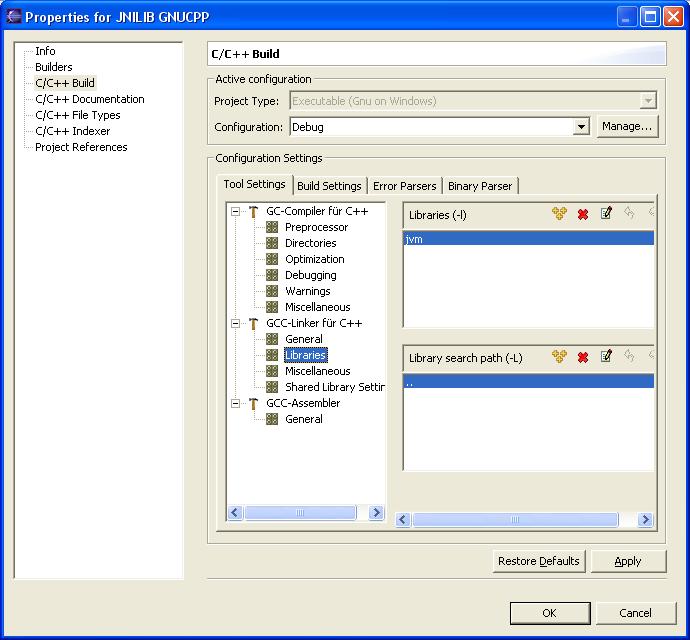Collapse the GCC-Assembler node
The image size is (690, 640).
point(235,403)
